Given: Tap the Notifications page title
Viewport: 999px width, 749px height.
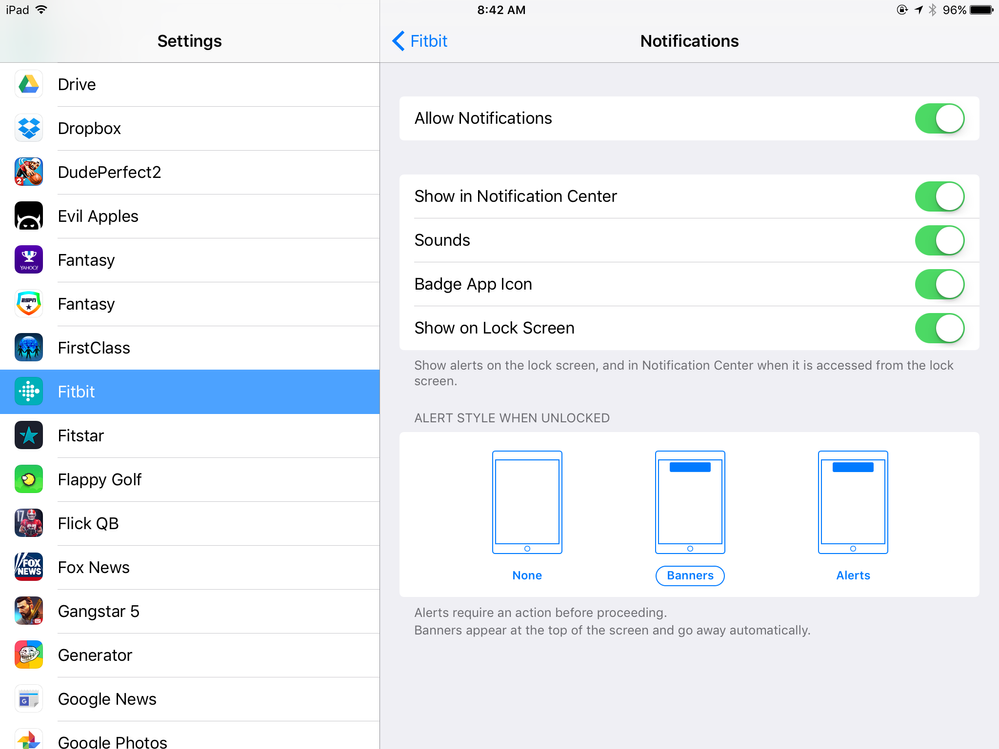Looking at the screenshot, I should click(x=689, y=41).
